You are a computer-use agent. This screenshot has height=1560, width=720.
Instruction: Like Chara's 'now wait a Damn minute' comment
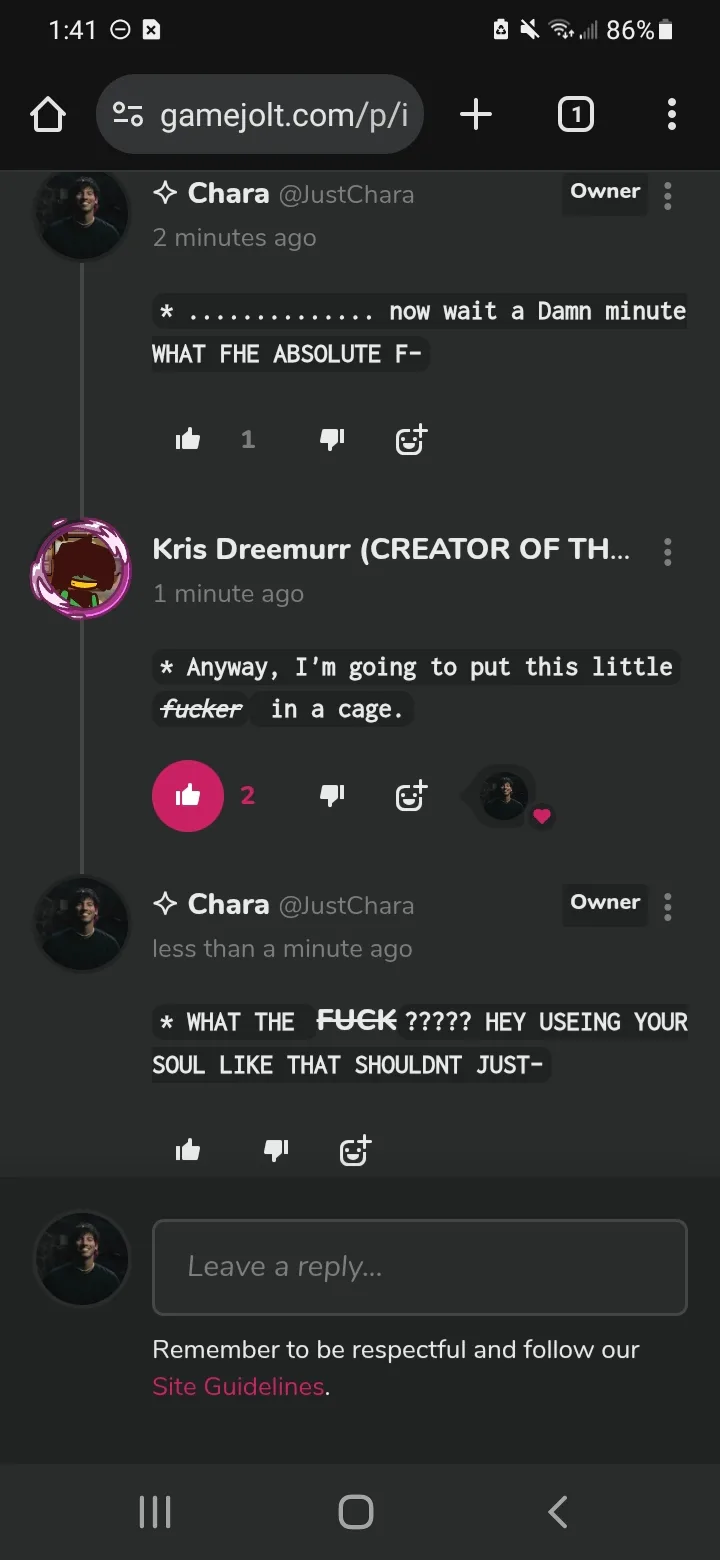pos(188,439)
